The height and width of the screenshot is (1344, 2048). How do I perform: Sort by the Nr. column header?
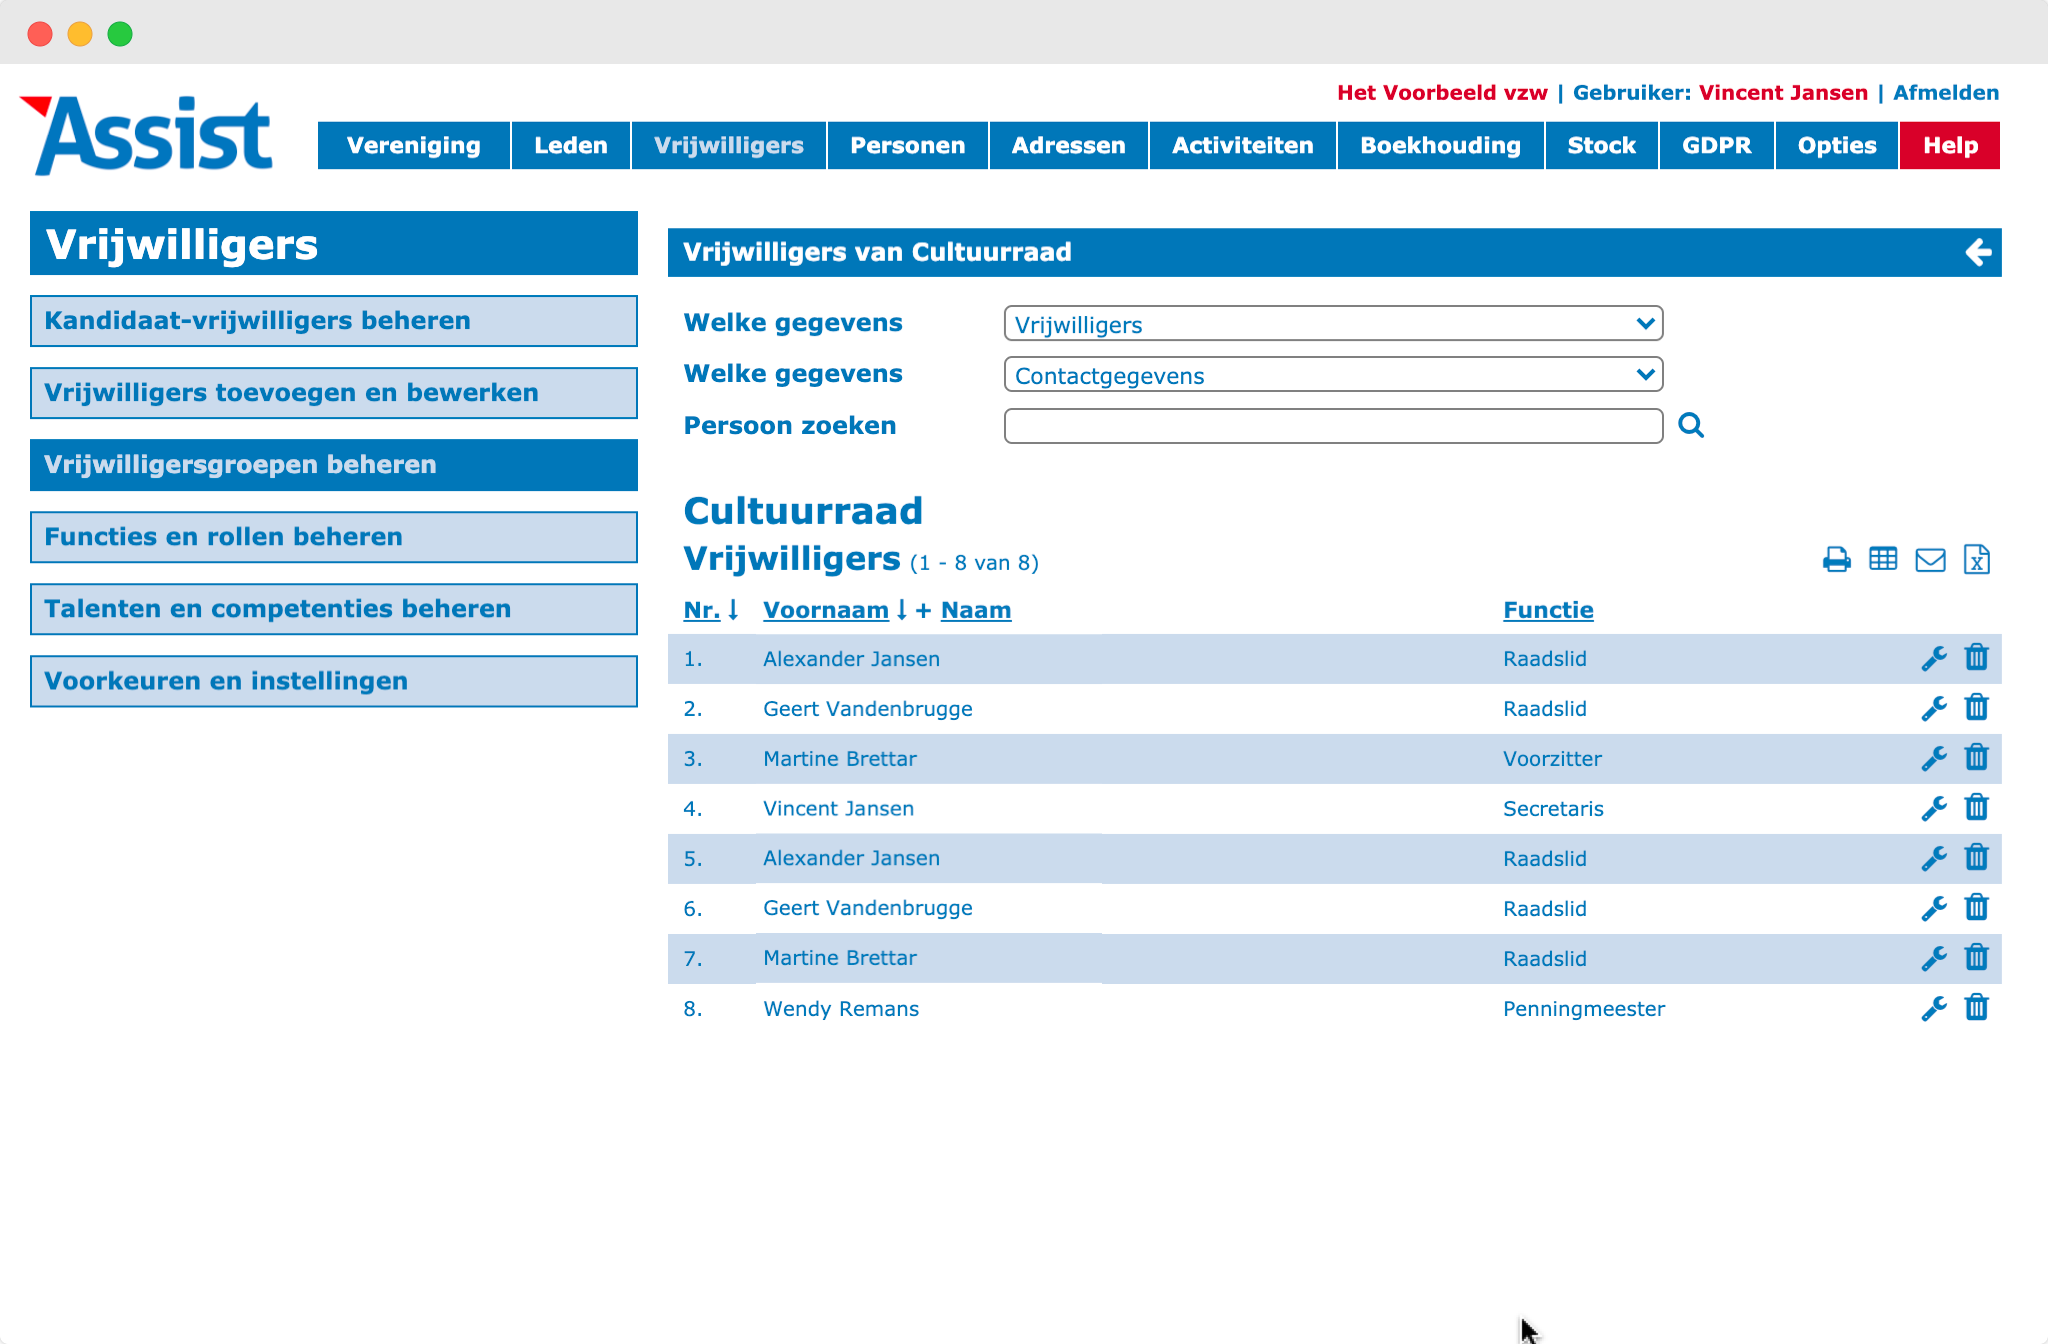702,610
